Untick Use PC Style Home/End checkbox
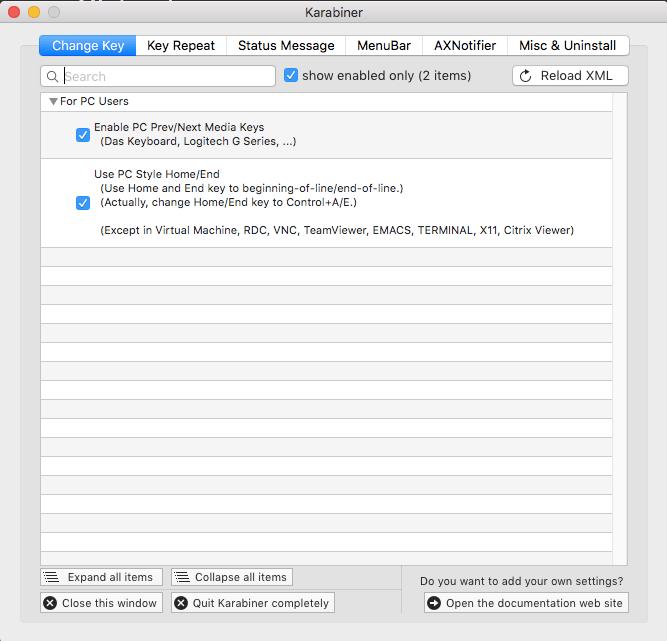The height and width of the screenshot is (641, 667). coord(83,203)
